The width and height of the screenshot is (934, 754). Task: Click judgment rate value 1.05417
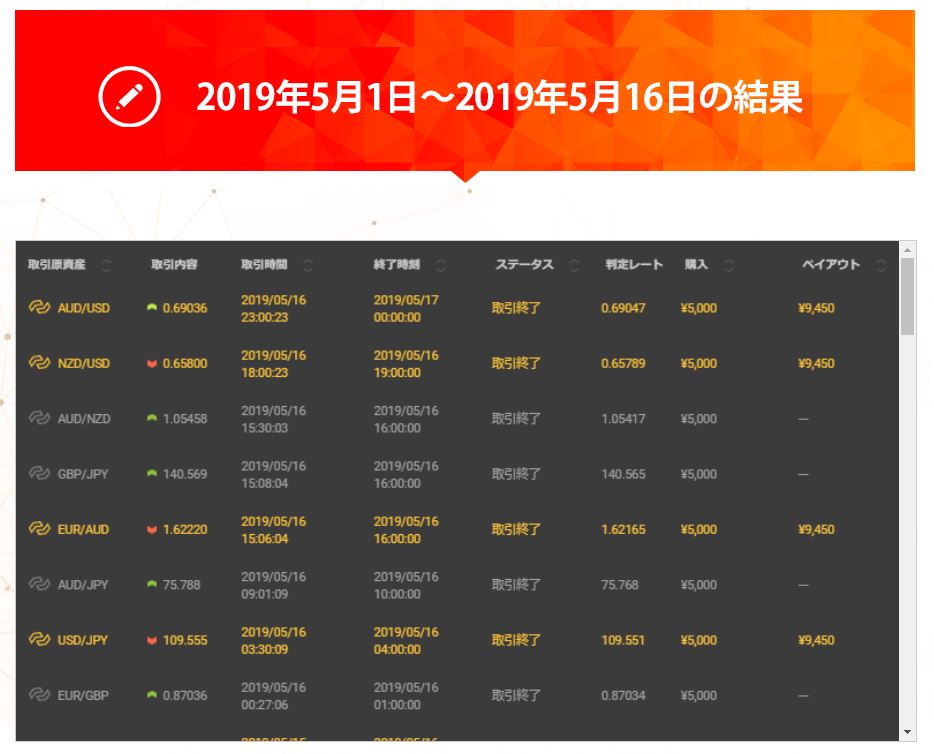(623, 419)
